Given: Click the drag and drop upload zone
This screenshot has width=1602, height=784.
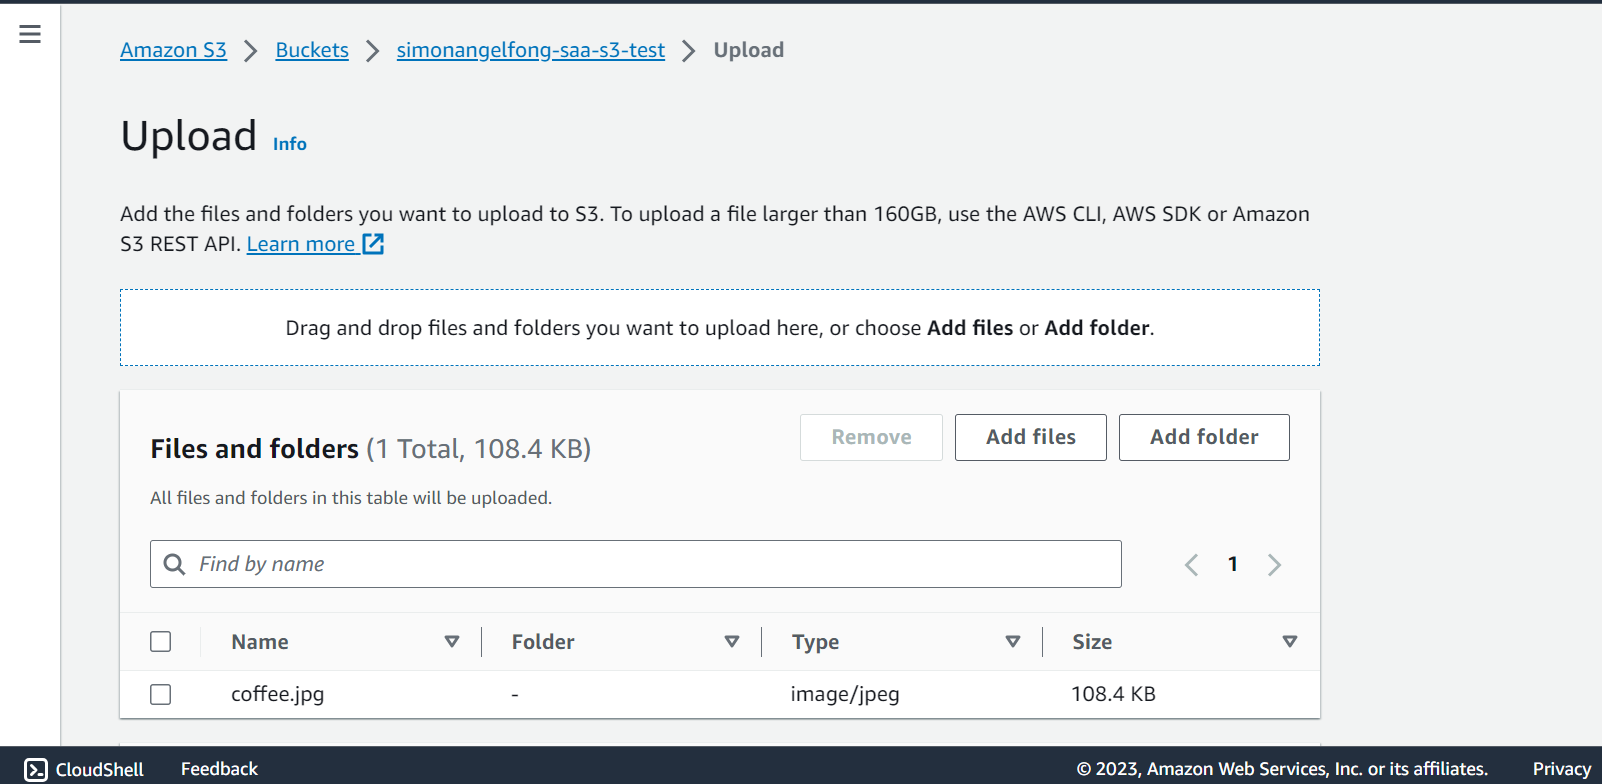Looking at the screenshot, I should tap(720, 328).
